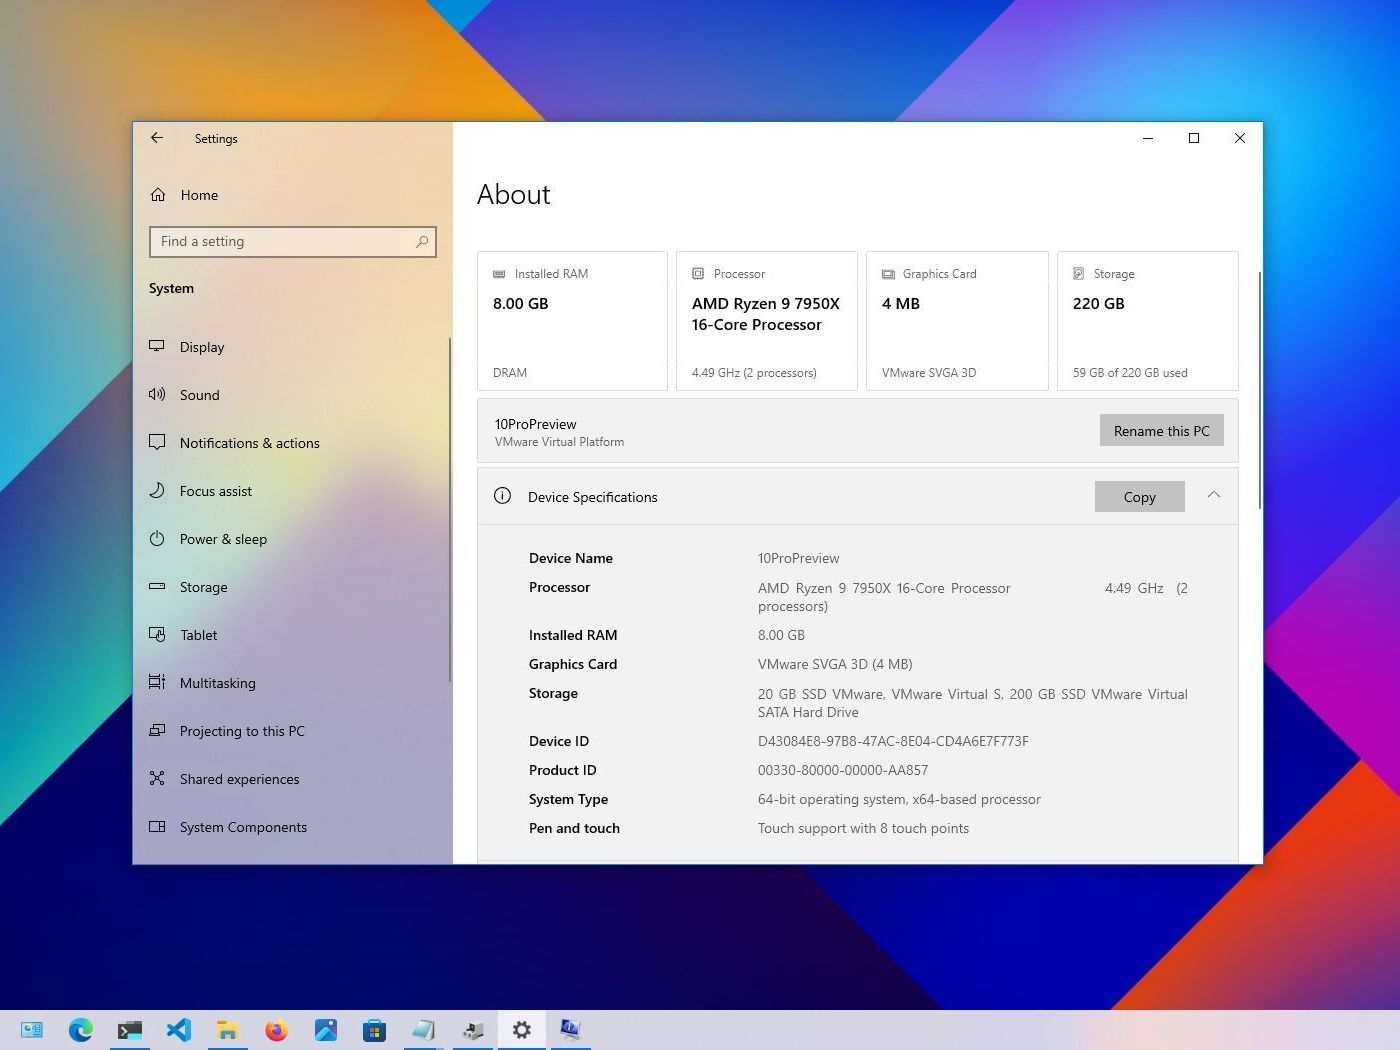Open Microsoft Edge from the taskbar
This screenshot has height=1050, width=1400.
(x=80, y=1029)
